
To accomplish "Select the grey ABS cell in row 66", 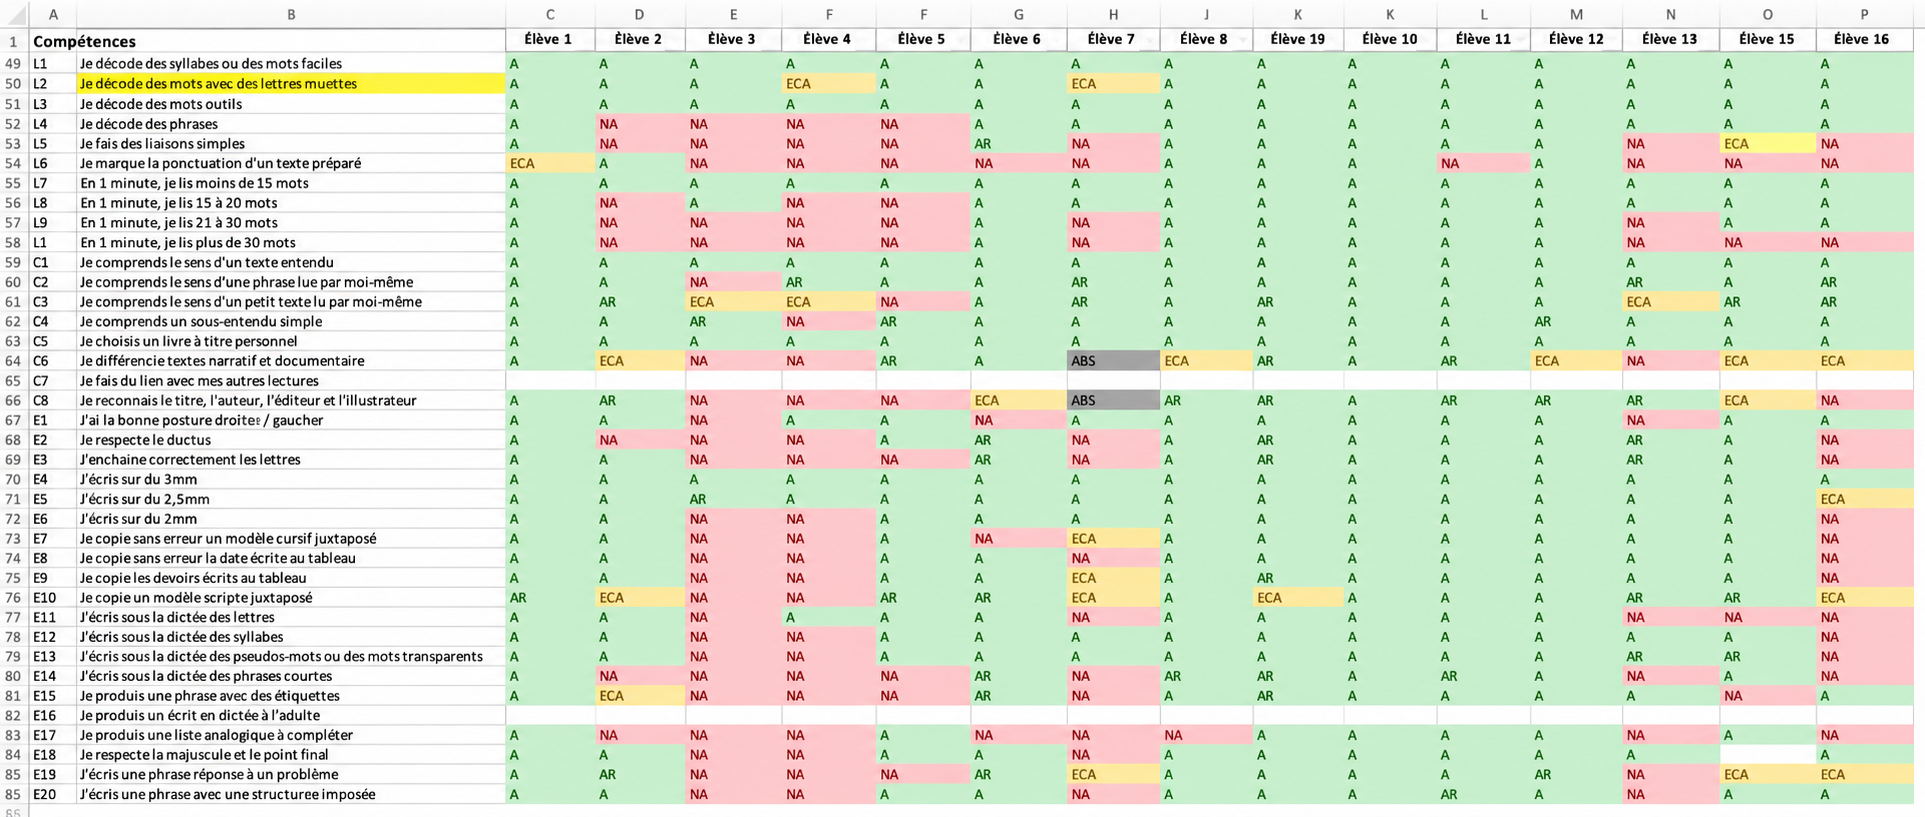I will [1113, 400].
